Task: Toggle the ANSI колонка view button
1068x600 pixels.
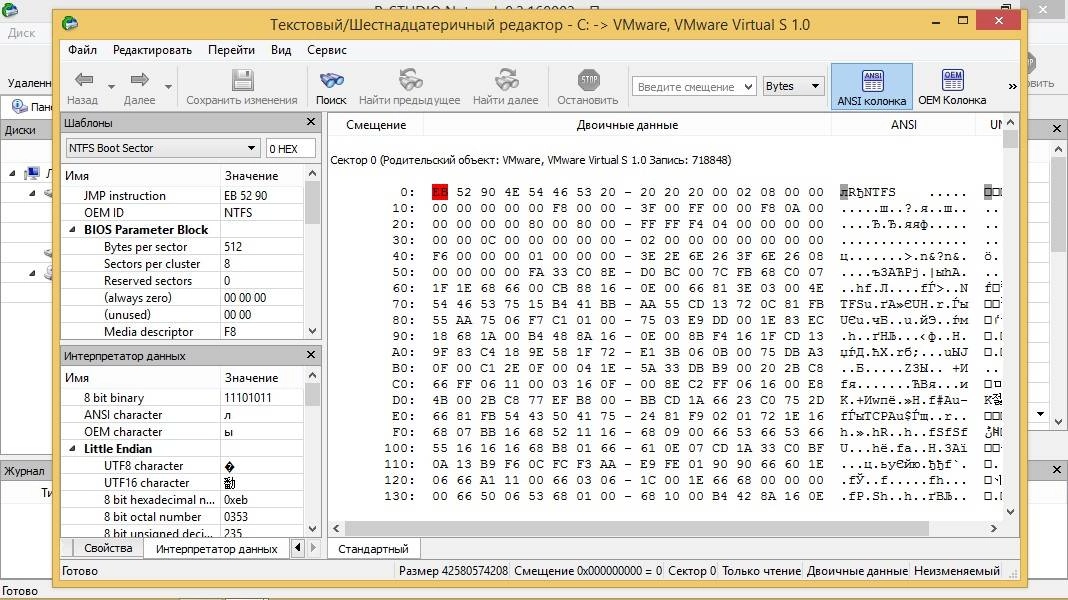Action: [x=872, y=86]
